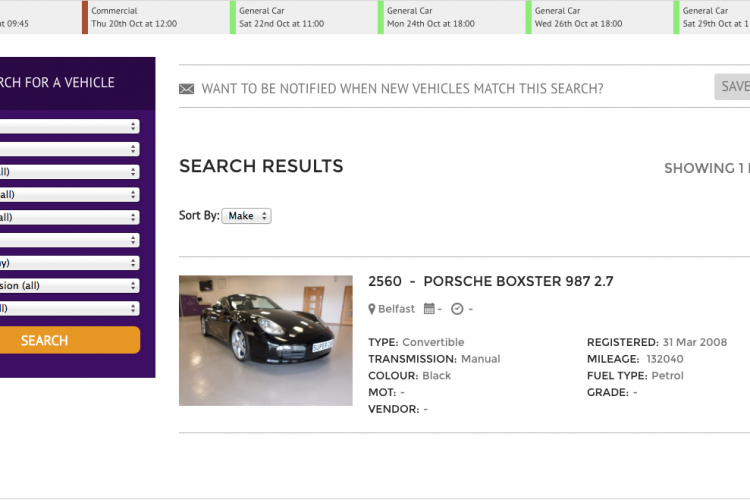Open the seventh sidebar filter dropdown
750x500 pixels.
[69, 263]
